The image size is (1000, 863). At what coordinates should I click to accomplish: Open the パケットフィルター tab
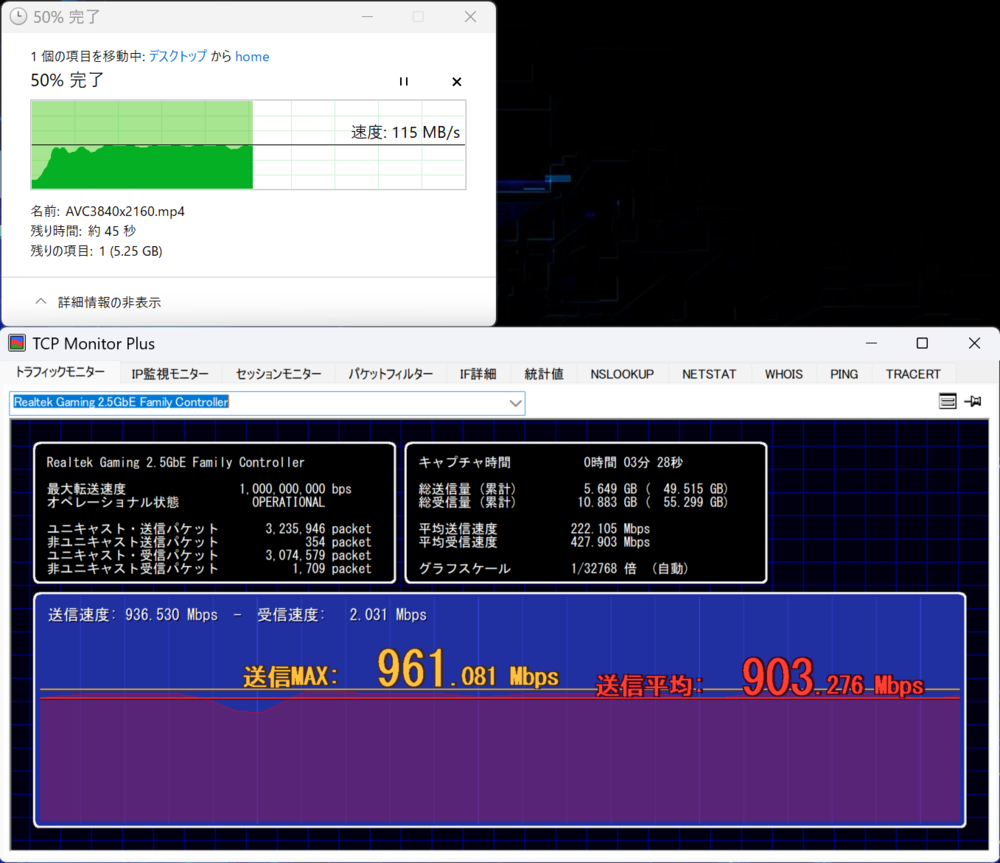390,374
